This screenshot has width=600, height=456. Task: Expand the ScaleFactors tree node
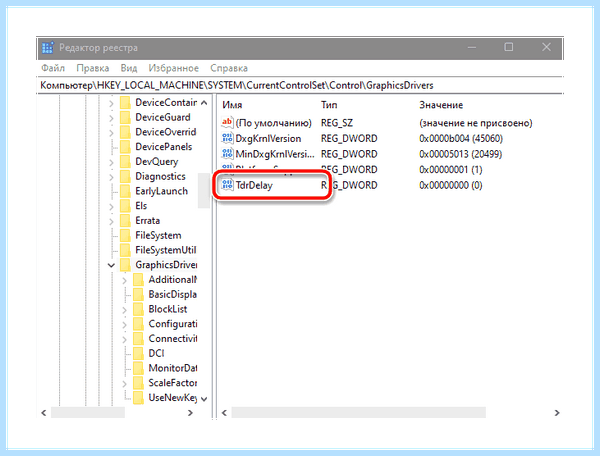pyautogui.click(x=124, y=384)
